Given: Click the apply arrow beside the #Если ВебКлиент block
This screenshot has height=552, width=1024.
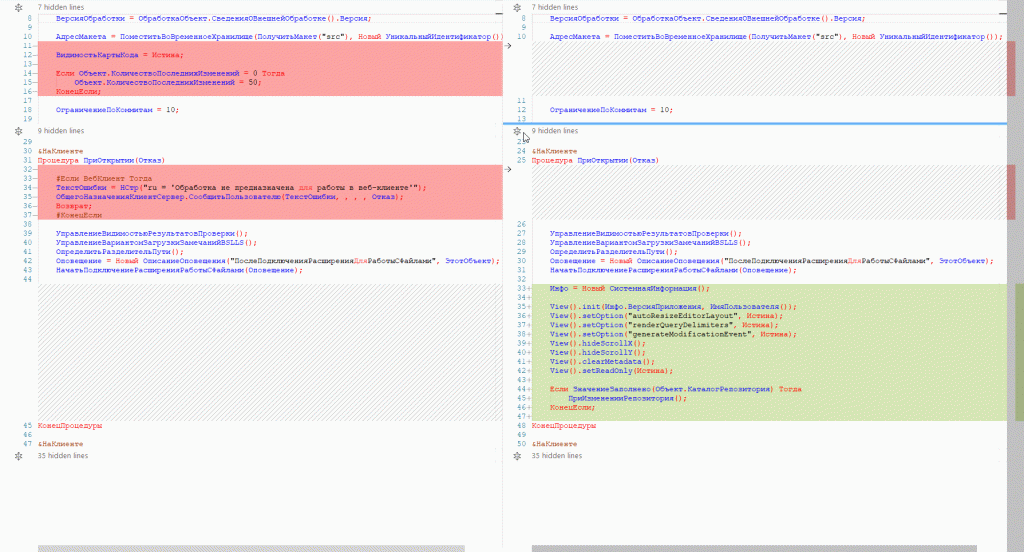Looking at the screenshot, I should (508, 169).
